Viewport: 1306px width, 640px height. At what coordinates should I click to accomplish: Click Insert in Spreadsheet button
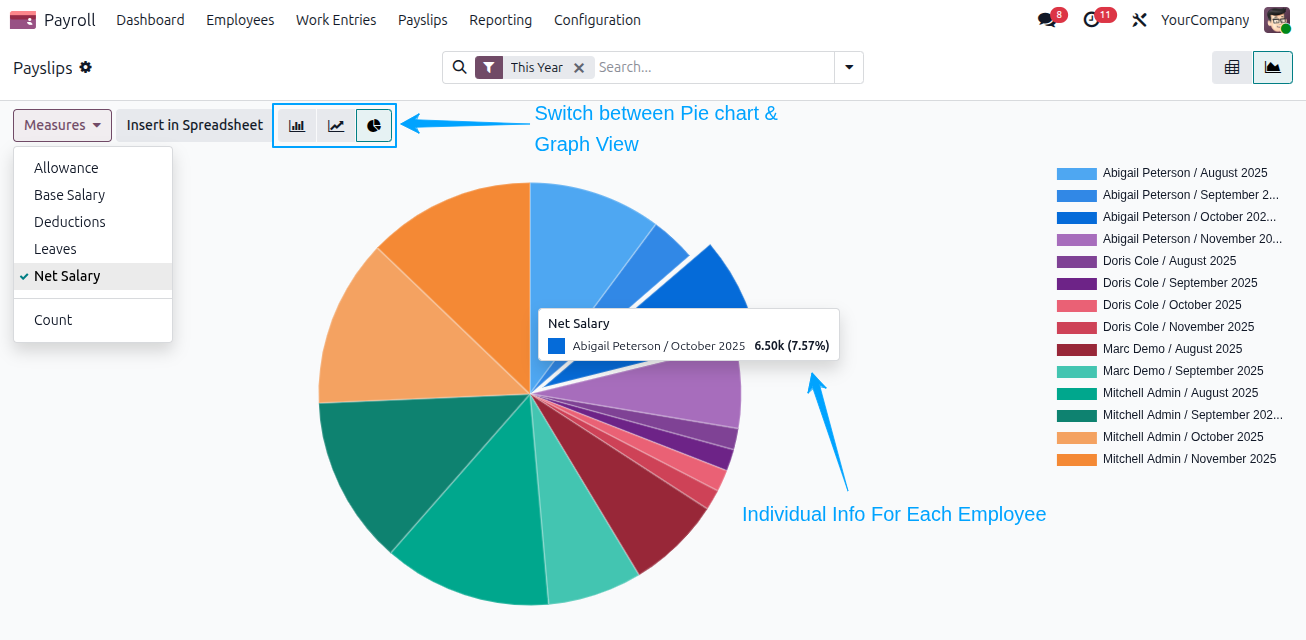coord(194,125)
